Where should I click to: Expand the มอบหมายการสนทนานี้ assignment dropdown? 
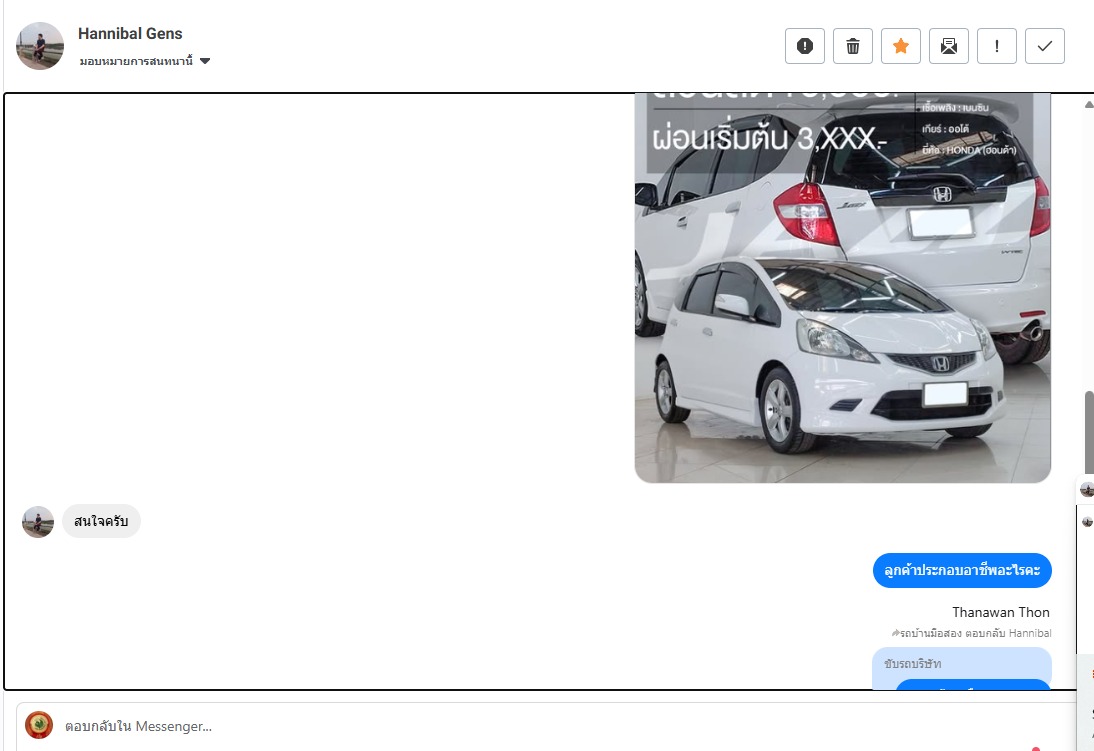[144, 61]
